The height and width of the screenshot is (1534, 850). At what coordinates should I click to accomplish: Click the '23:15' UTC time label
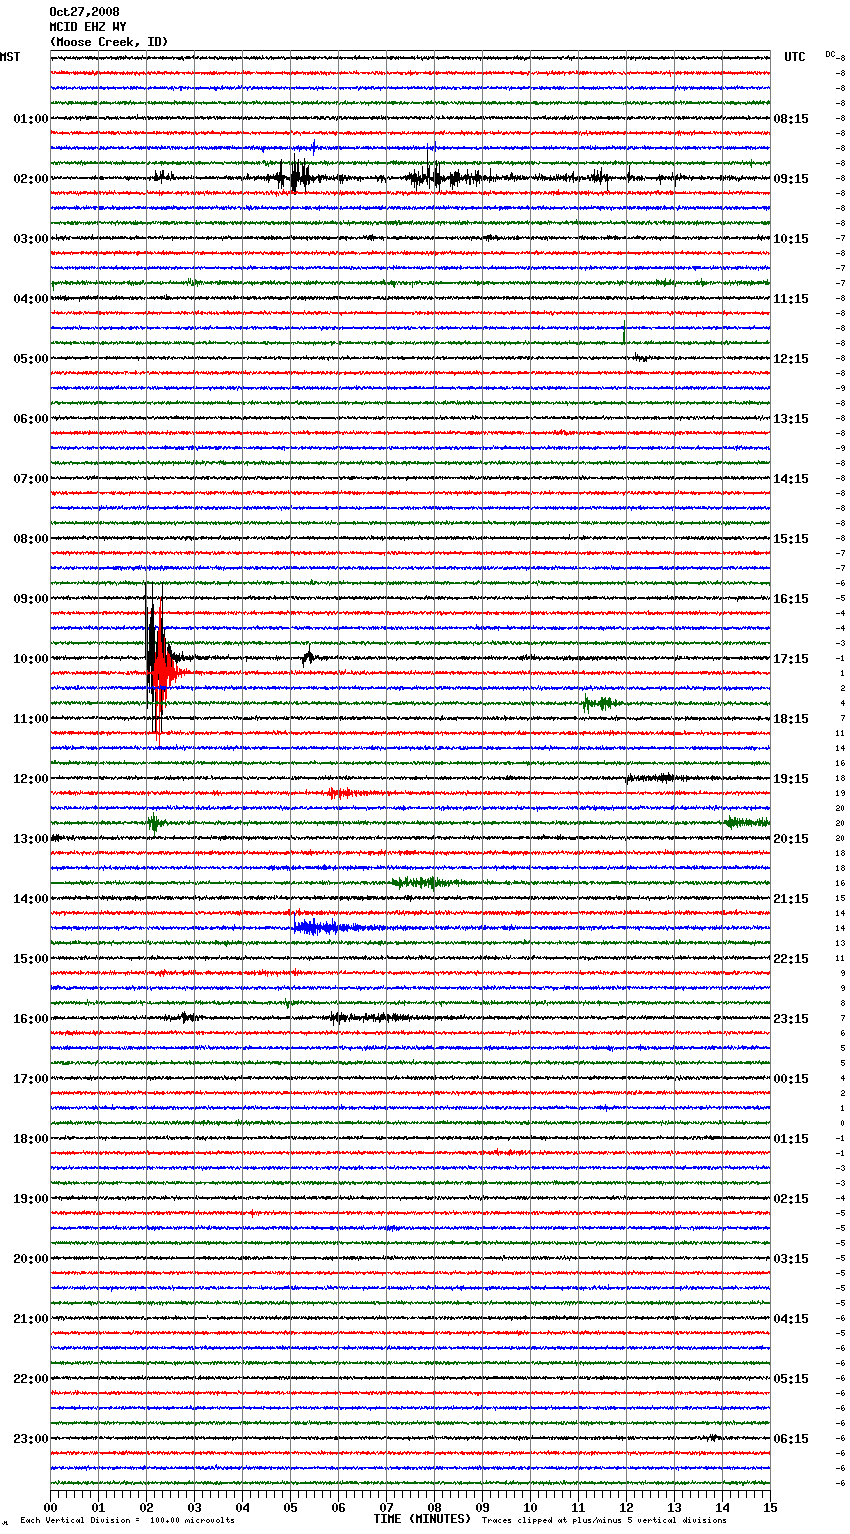[x=791, y=1019]
